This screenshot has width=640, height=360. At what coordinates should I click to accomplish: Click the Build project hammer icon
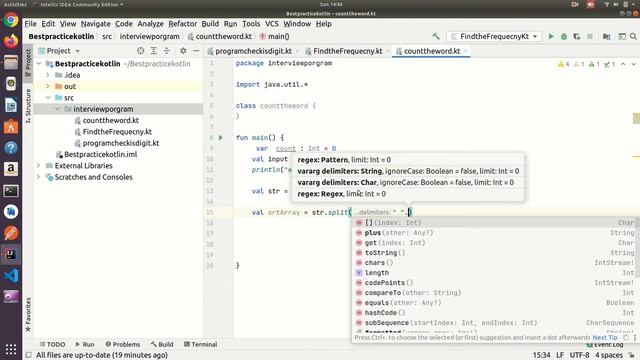[x=436, y=36]
